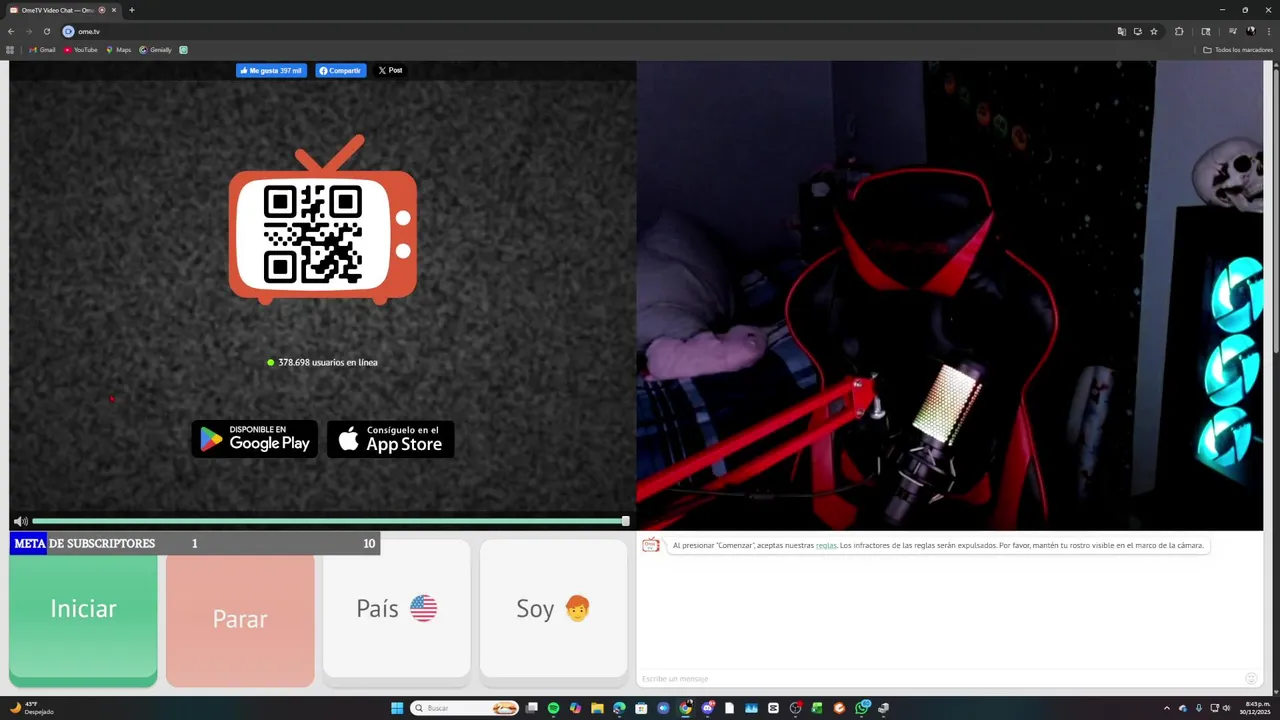Click the Facebook Compartir button

coord(341,71)
